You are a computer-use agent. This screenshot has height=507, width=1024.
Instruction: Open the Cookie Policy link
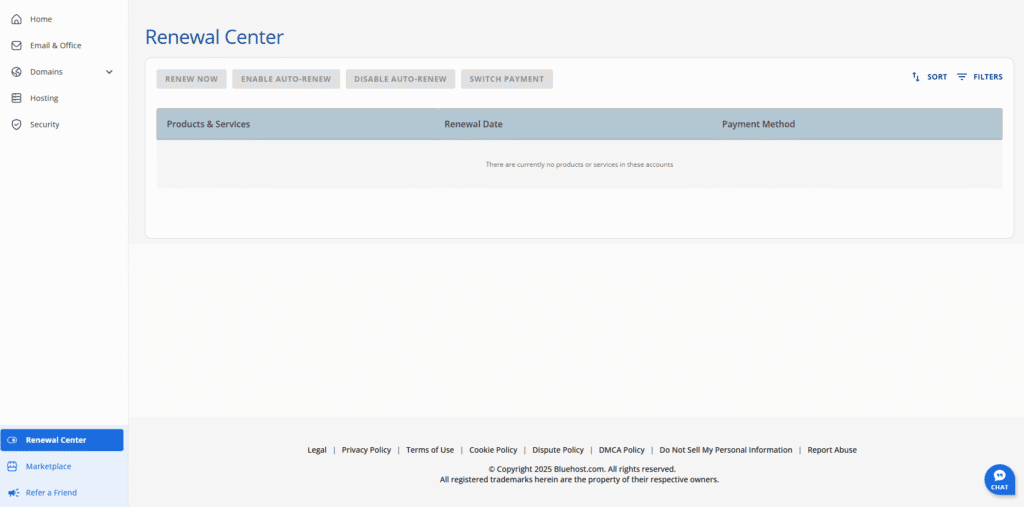493,450
